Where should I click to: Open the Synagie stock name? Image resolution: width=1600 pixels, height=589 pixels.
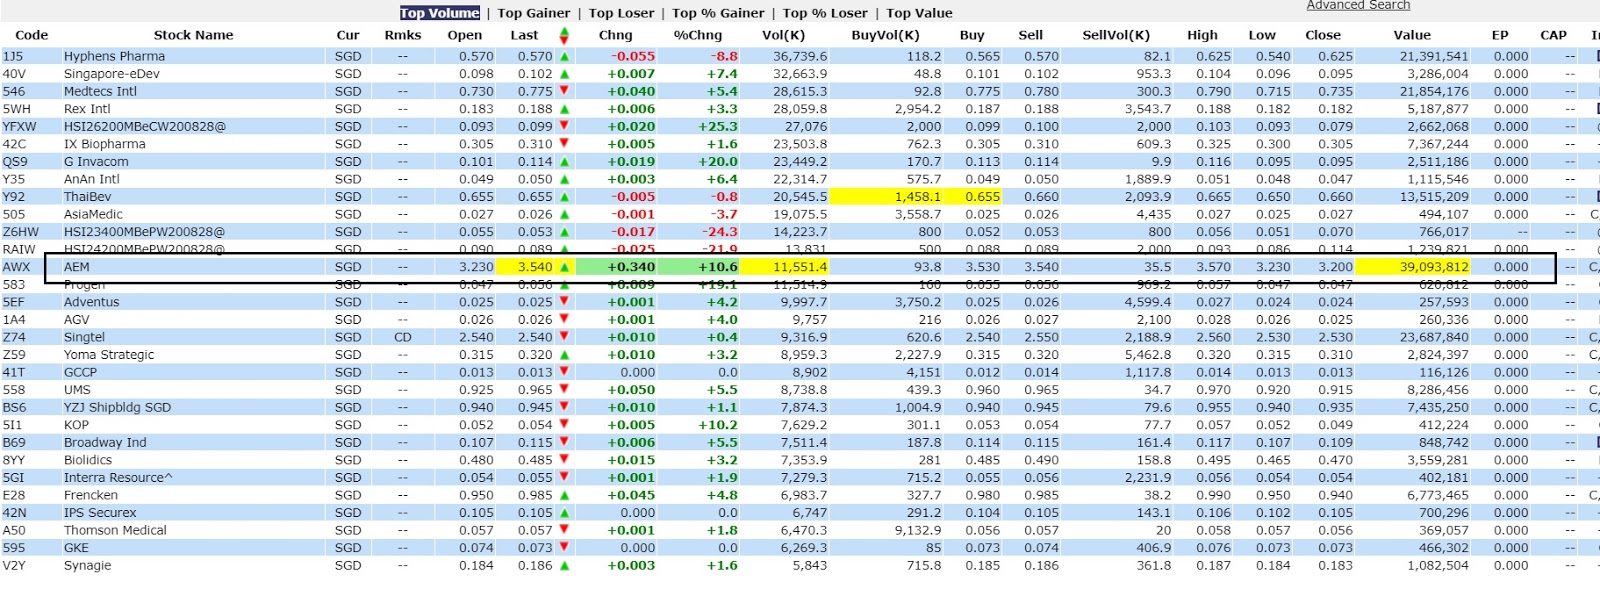coord(88,565)
